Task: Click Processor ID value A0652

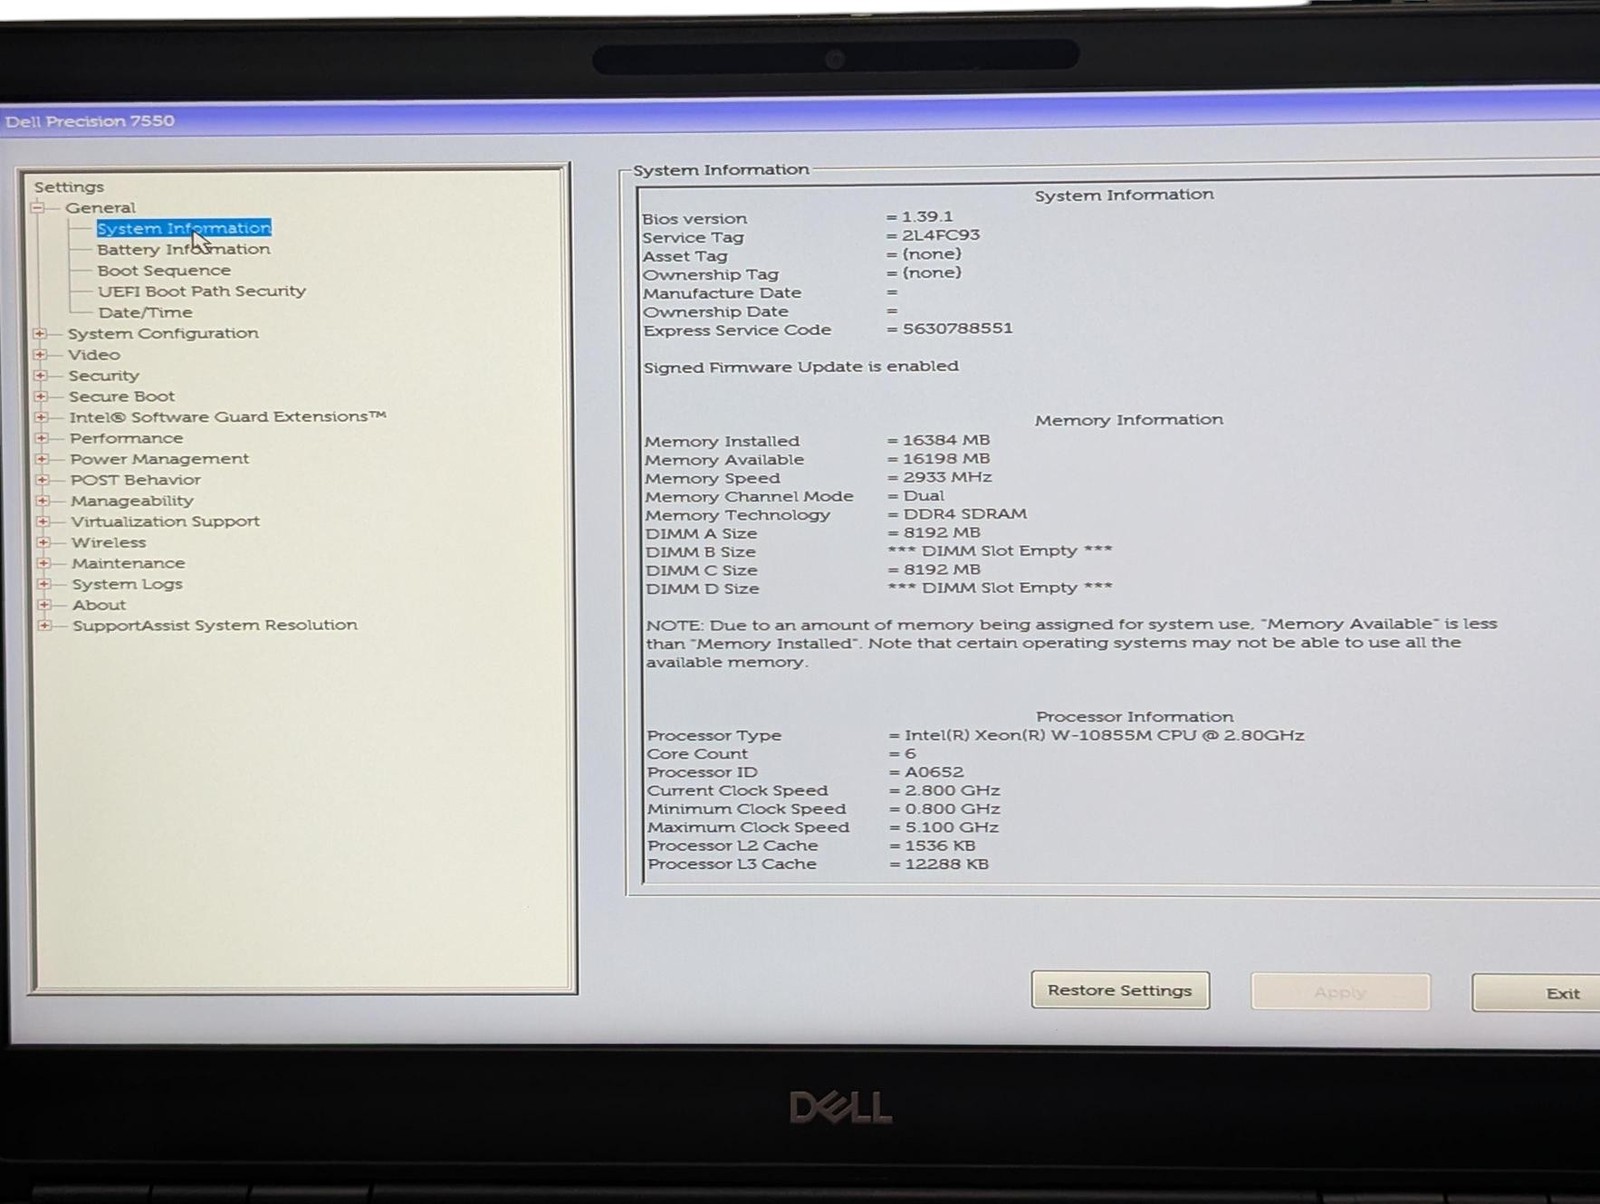Action: [x=934, y=772]
